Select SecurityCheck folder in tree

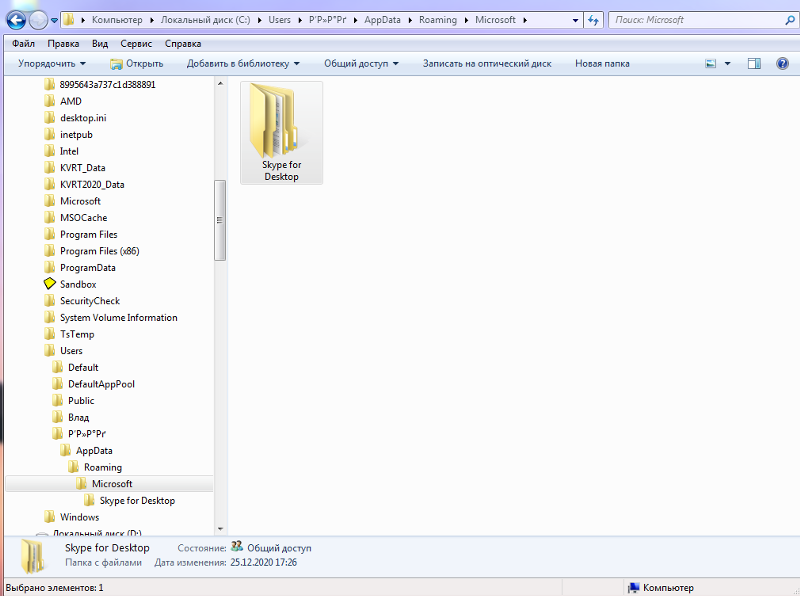pyautogui.click(x=89, y=301)
